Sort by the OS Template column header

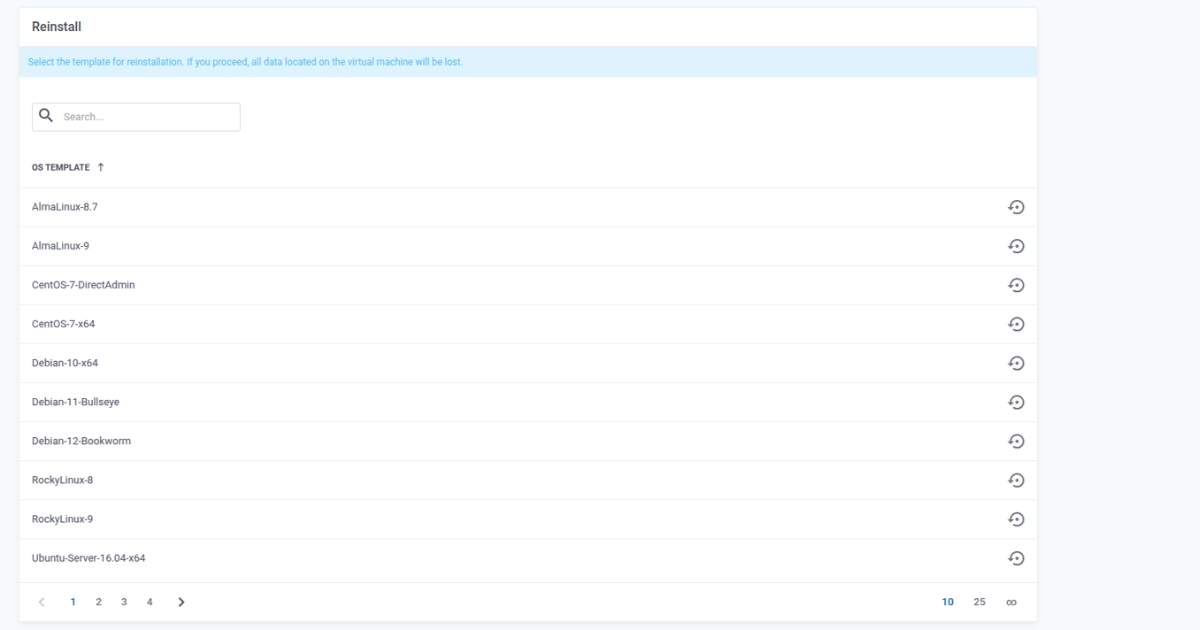pos(61,167)
